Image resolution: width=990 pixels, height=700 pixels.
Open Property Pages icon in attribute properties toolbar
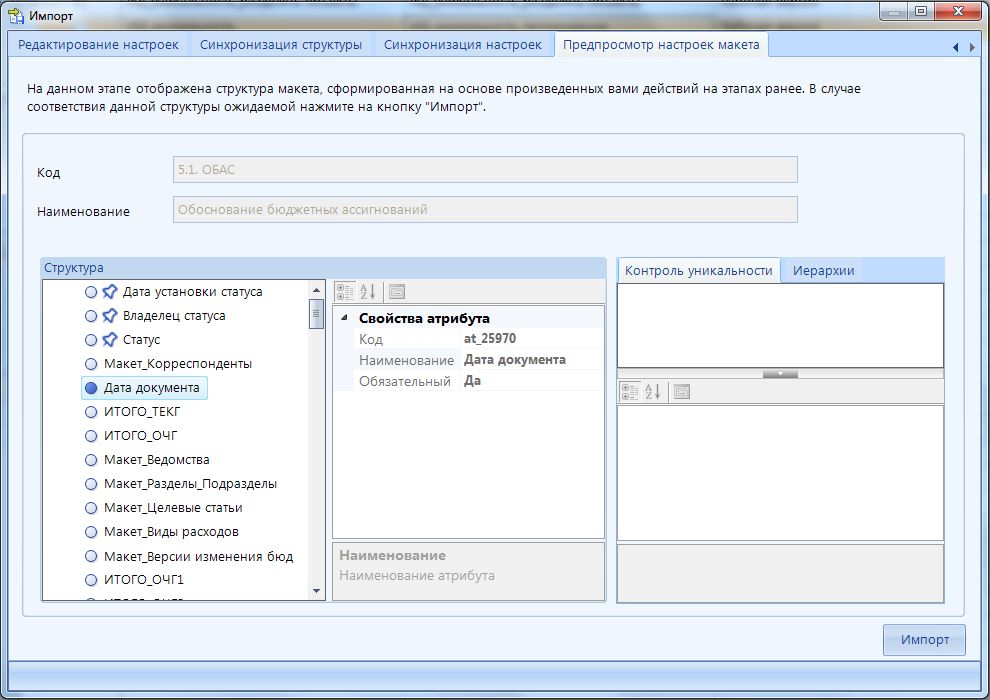pyautogui.click(x=396, y=292)
